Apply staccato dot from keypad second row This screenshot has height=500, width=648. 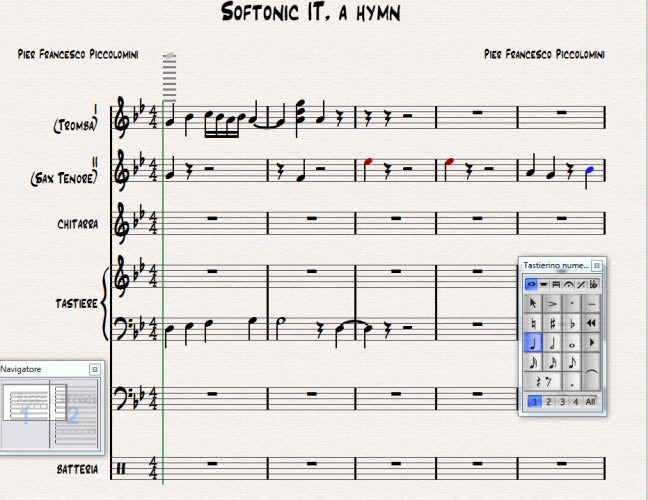(572, 304)
